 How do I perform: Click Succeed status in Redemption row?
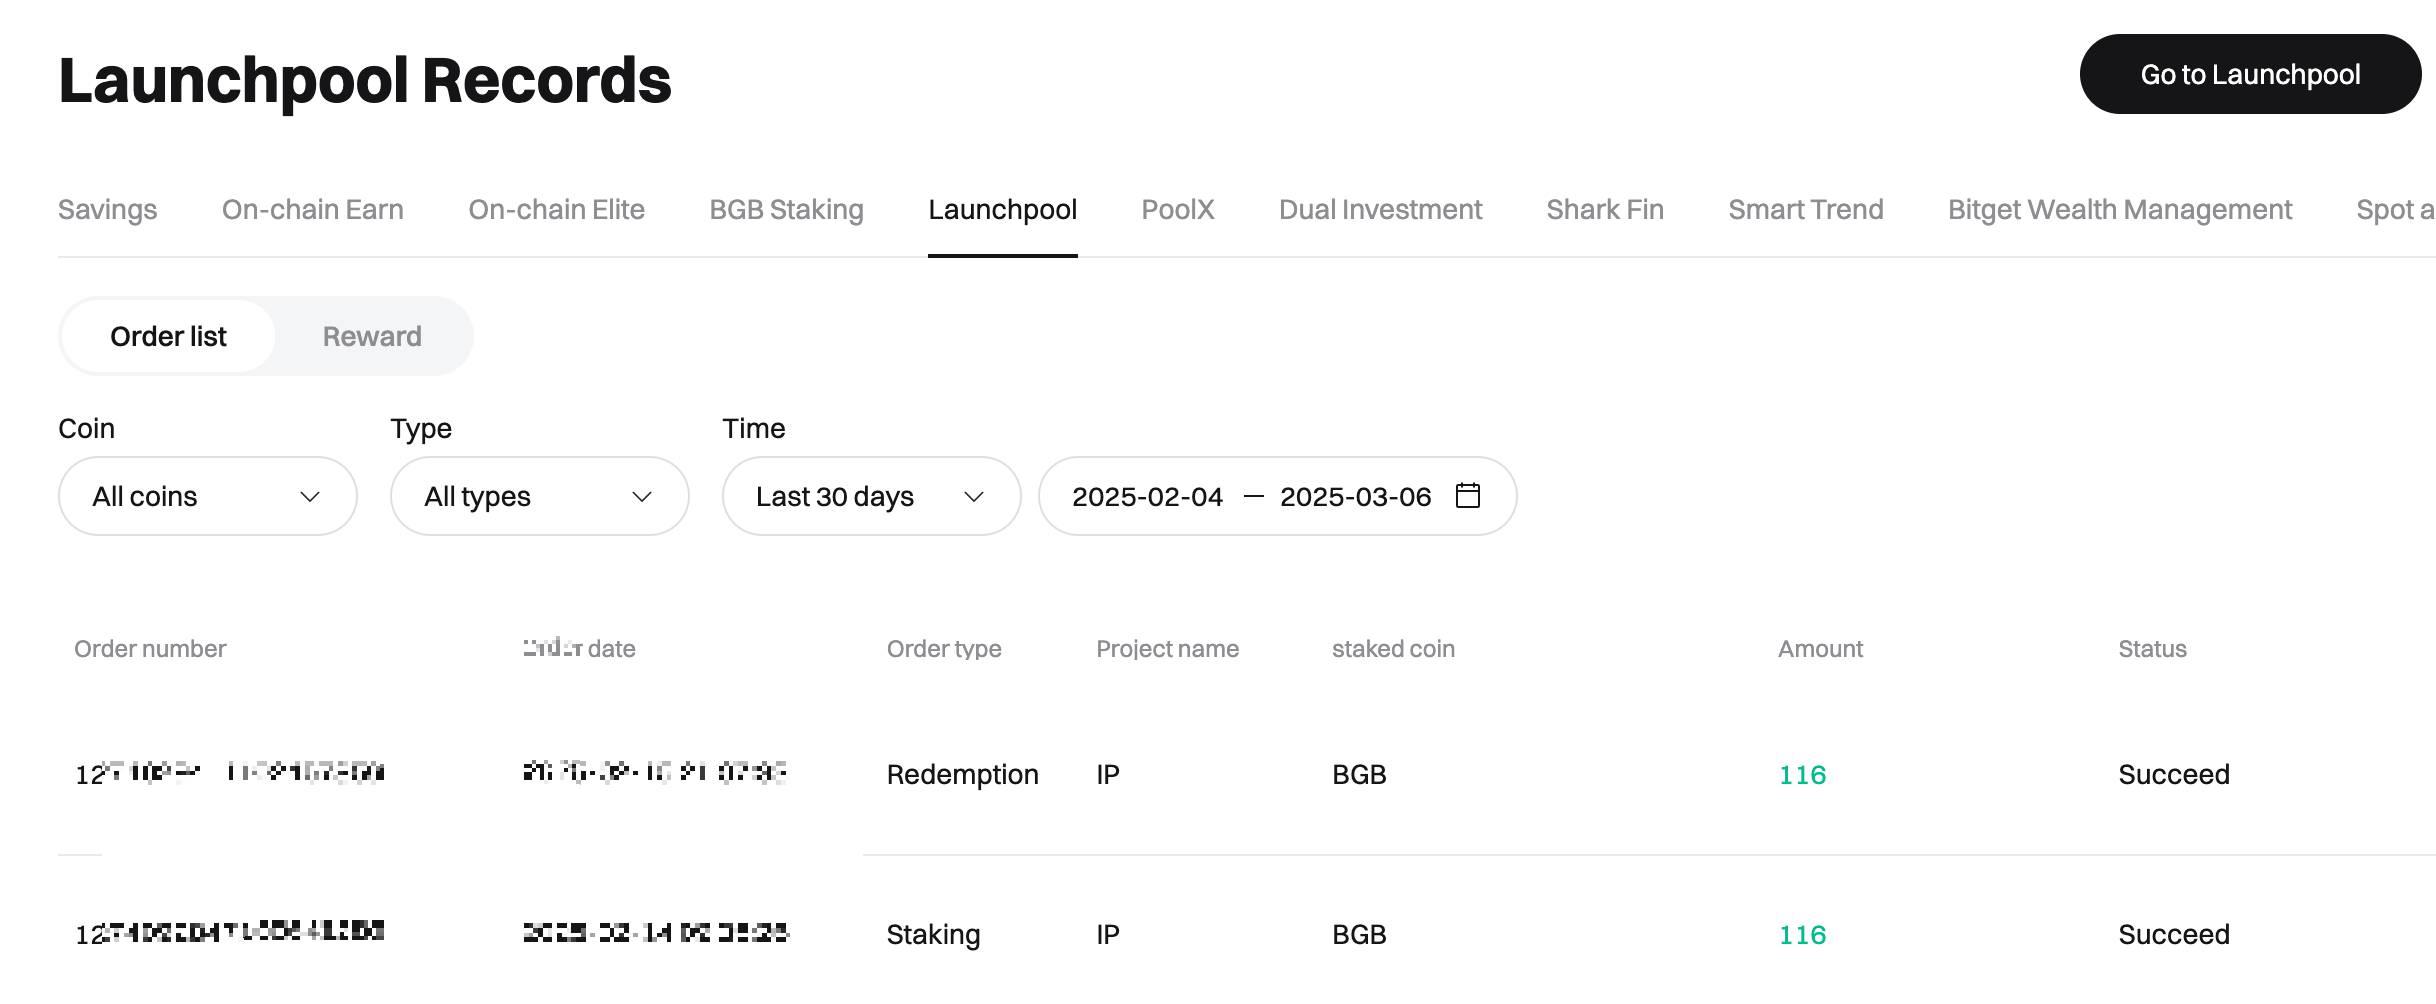(2174, 775)
